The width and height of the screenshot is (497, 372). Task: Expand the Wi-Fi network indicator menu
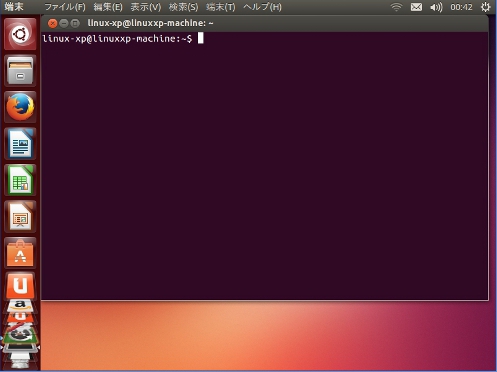pyautogui.click(x=396, y=7)
